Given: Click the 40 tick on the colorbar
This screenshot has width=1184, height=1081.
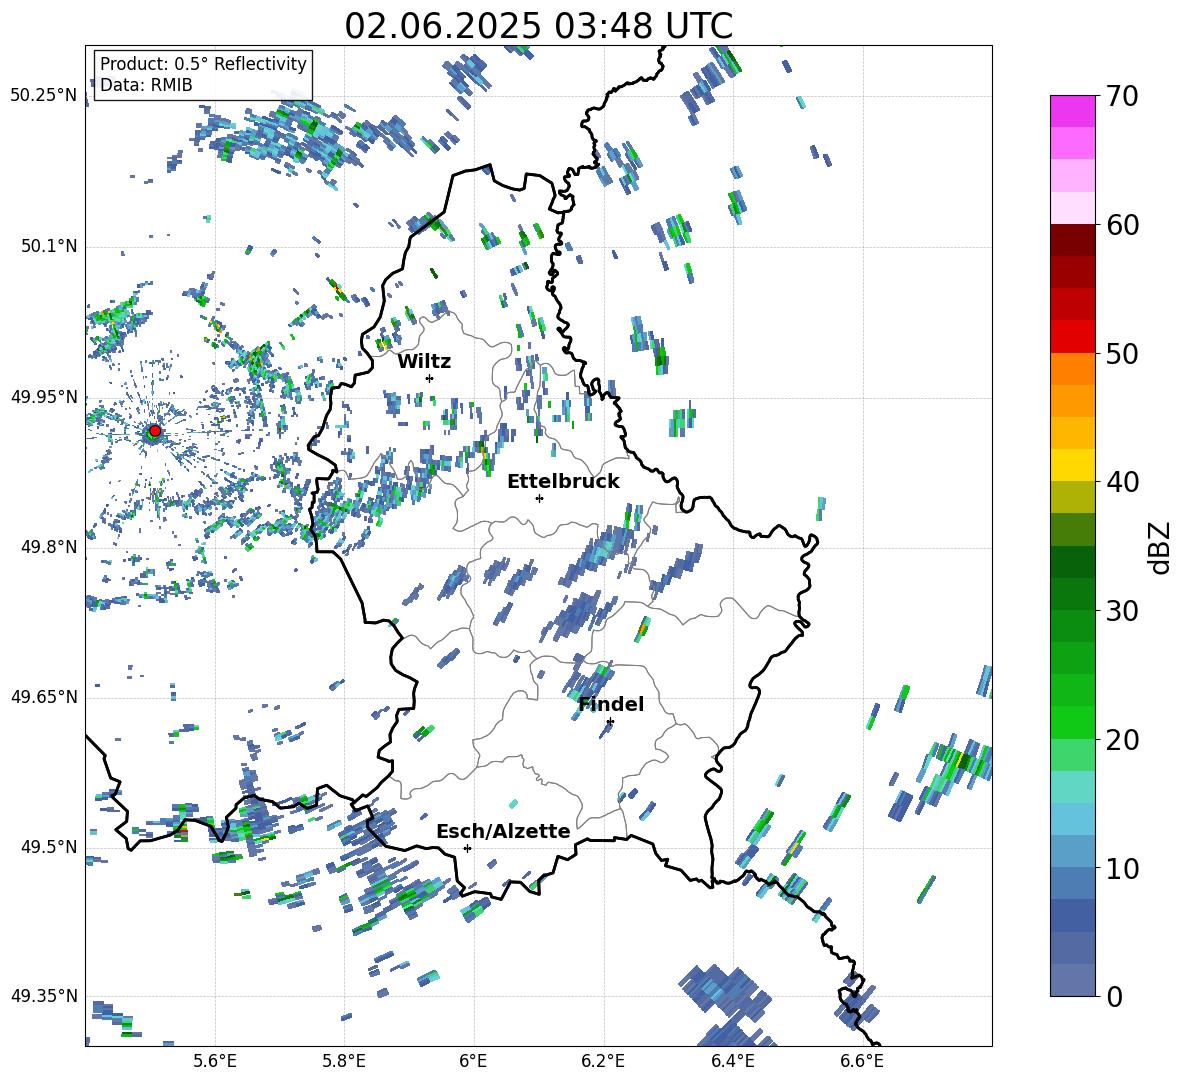Looking at the screenshot, I should (x=1121, y=482).
